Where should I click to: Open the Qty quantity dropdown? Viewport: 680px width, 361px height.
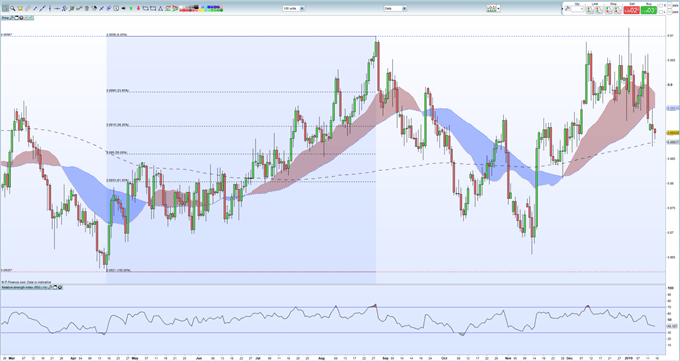[577, 9]
